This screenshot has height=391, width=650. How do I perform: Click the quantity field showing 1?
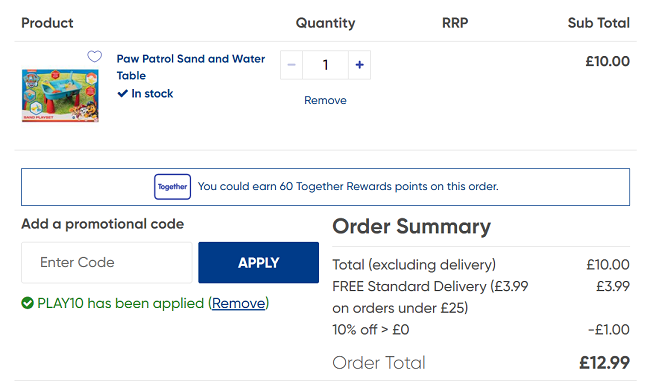click(325, 65)
